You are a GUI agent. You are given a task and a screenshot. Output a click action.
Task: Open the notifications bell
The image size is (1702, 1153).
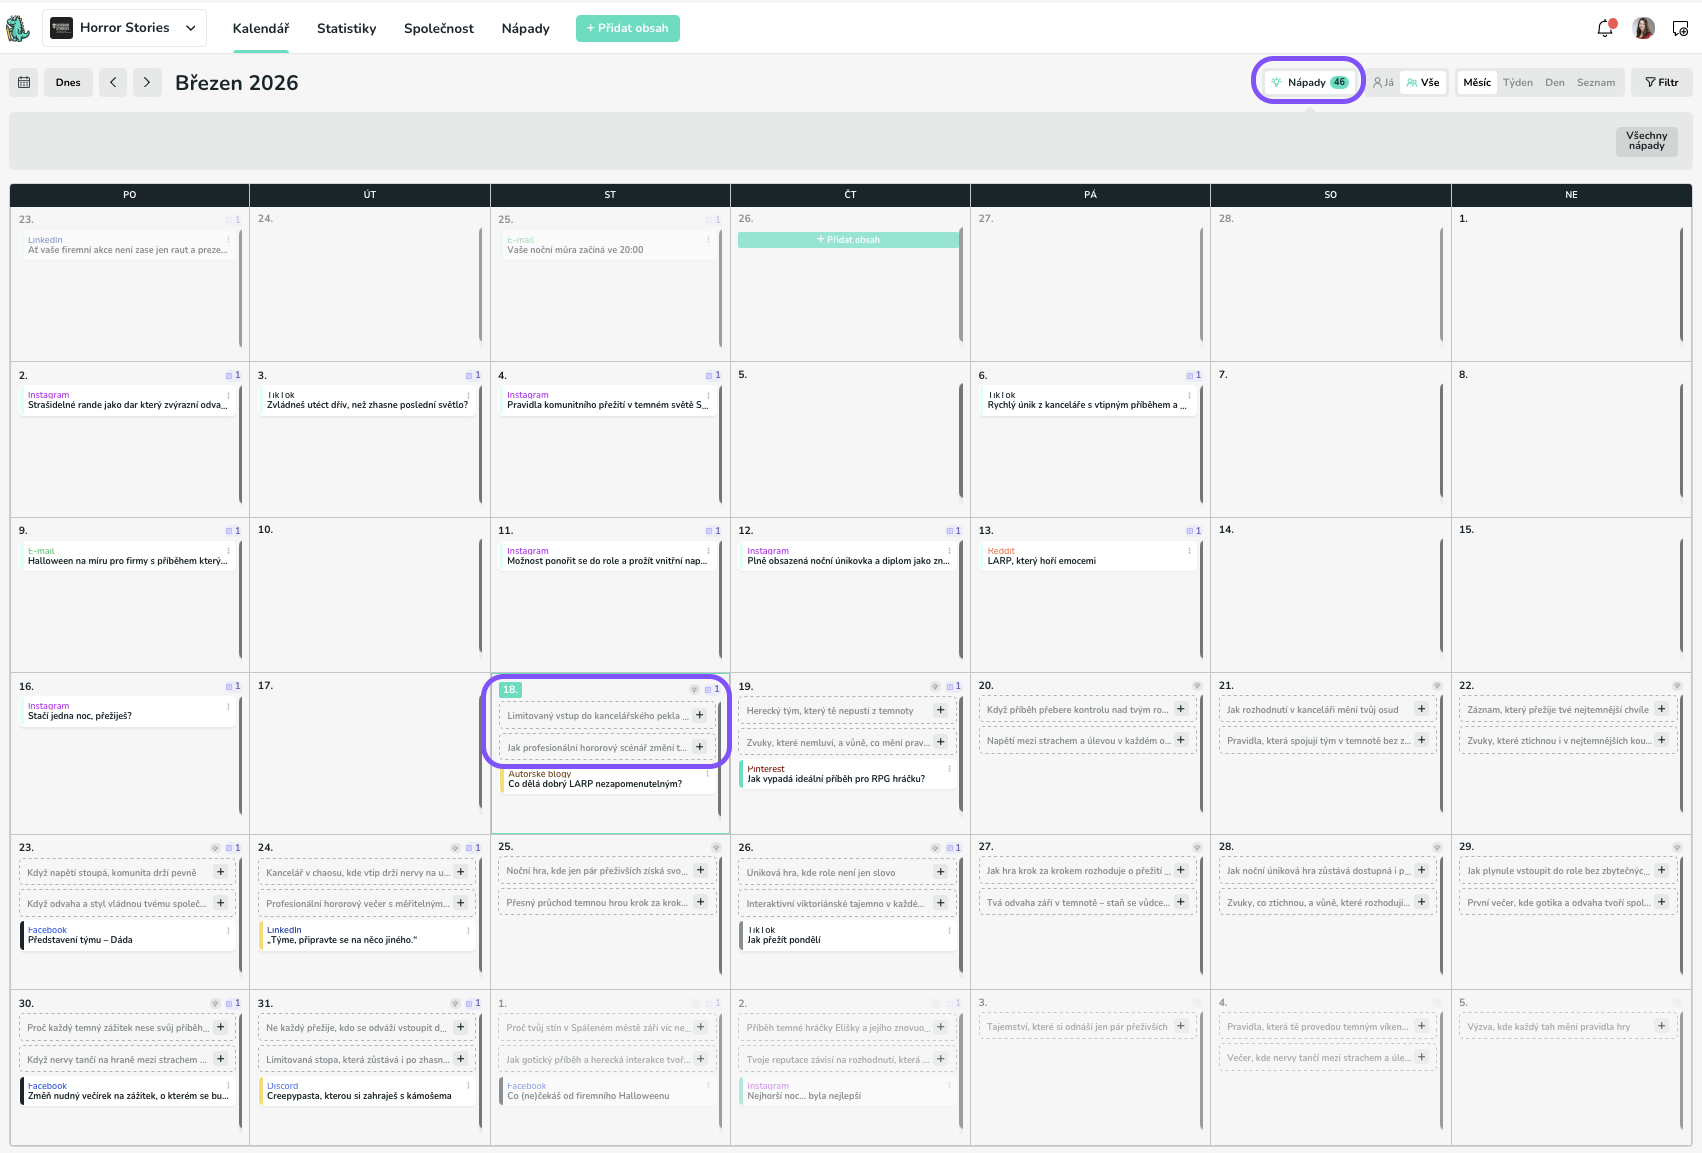tap(1605, 28)
